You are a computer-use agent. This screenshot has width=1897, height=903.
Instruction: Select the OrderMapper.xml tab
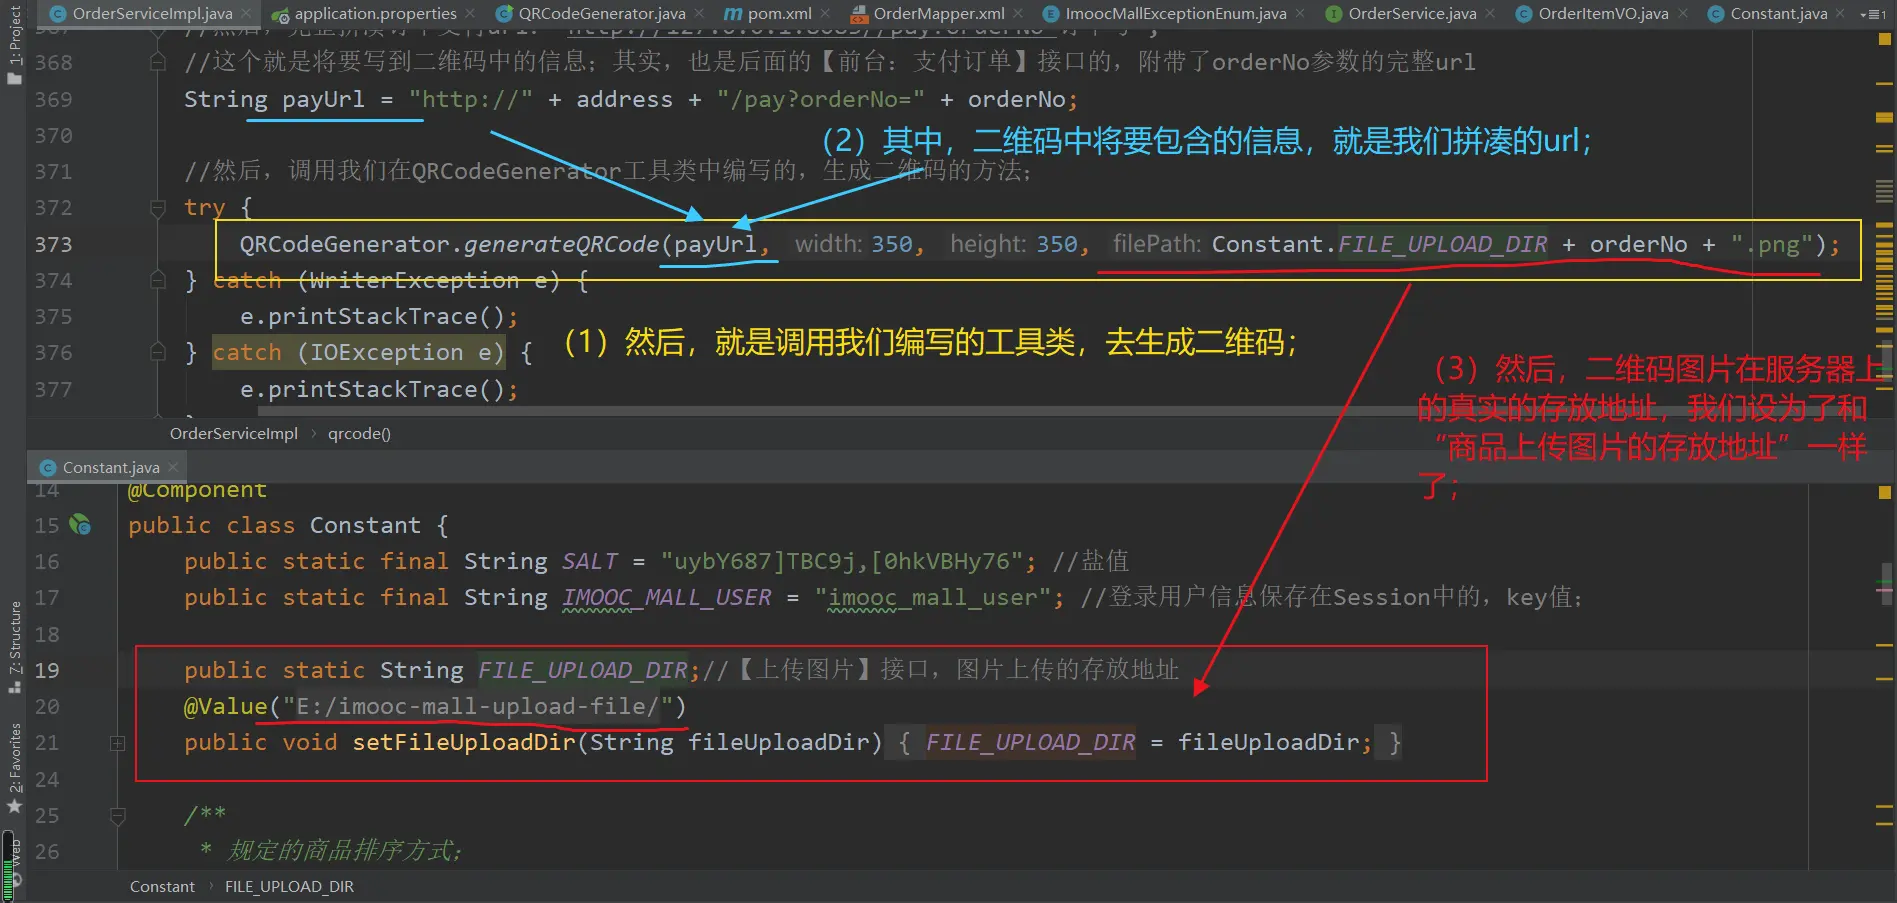tap(938, 14)
